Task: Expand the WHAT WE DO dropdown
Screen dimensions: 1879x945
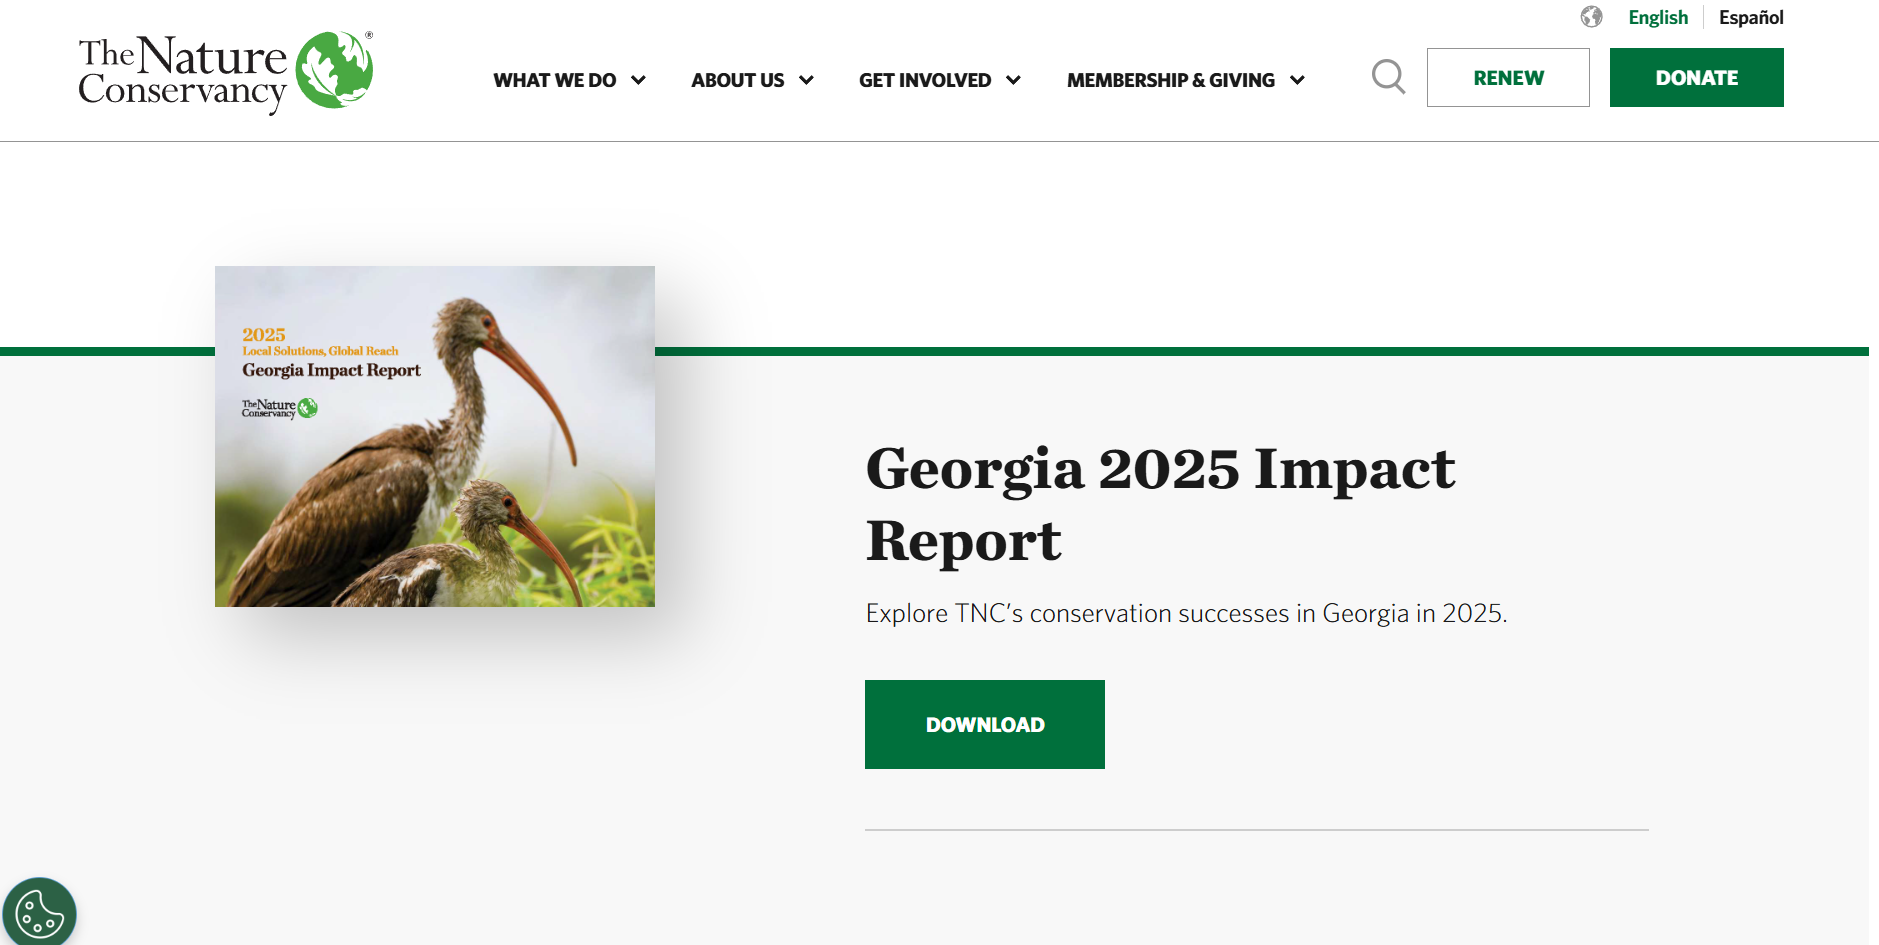Action: [x=569, y=80]
